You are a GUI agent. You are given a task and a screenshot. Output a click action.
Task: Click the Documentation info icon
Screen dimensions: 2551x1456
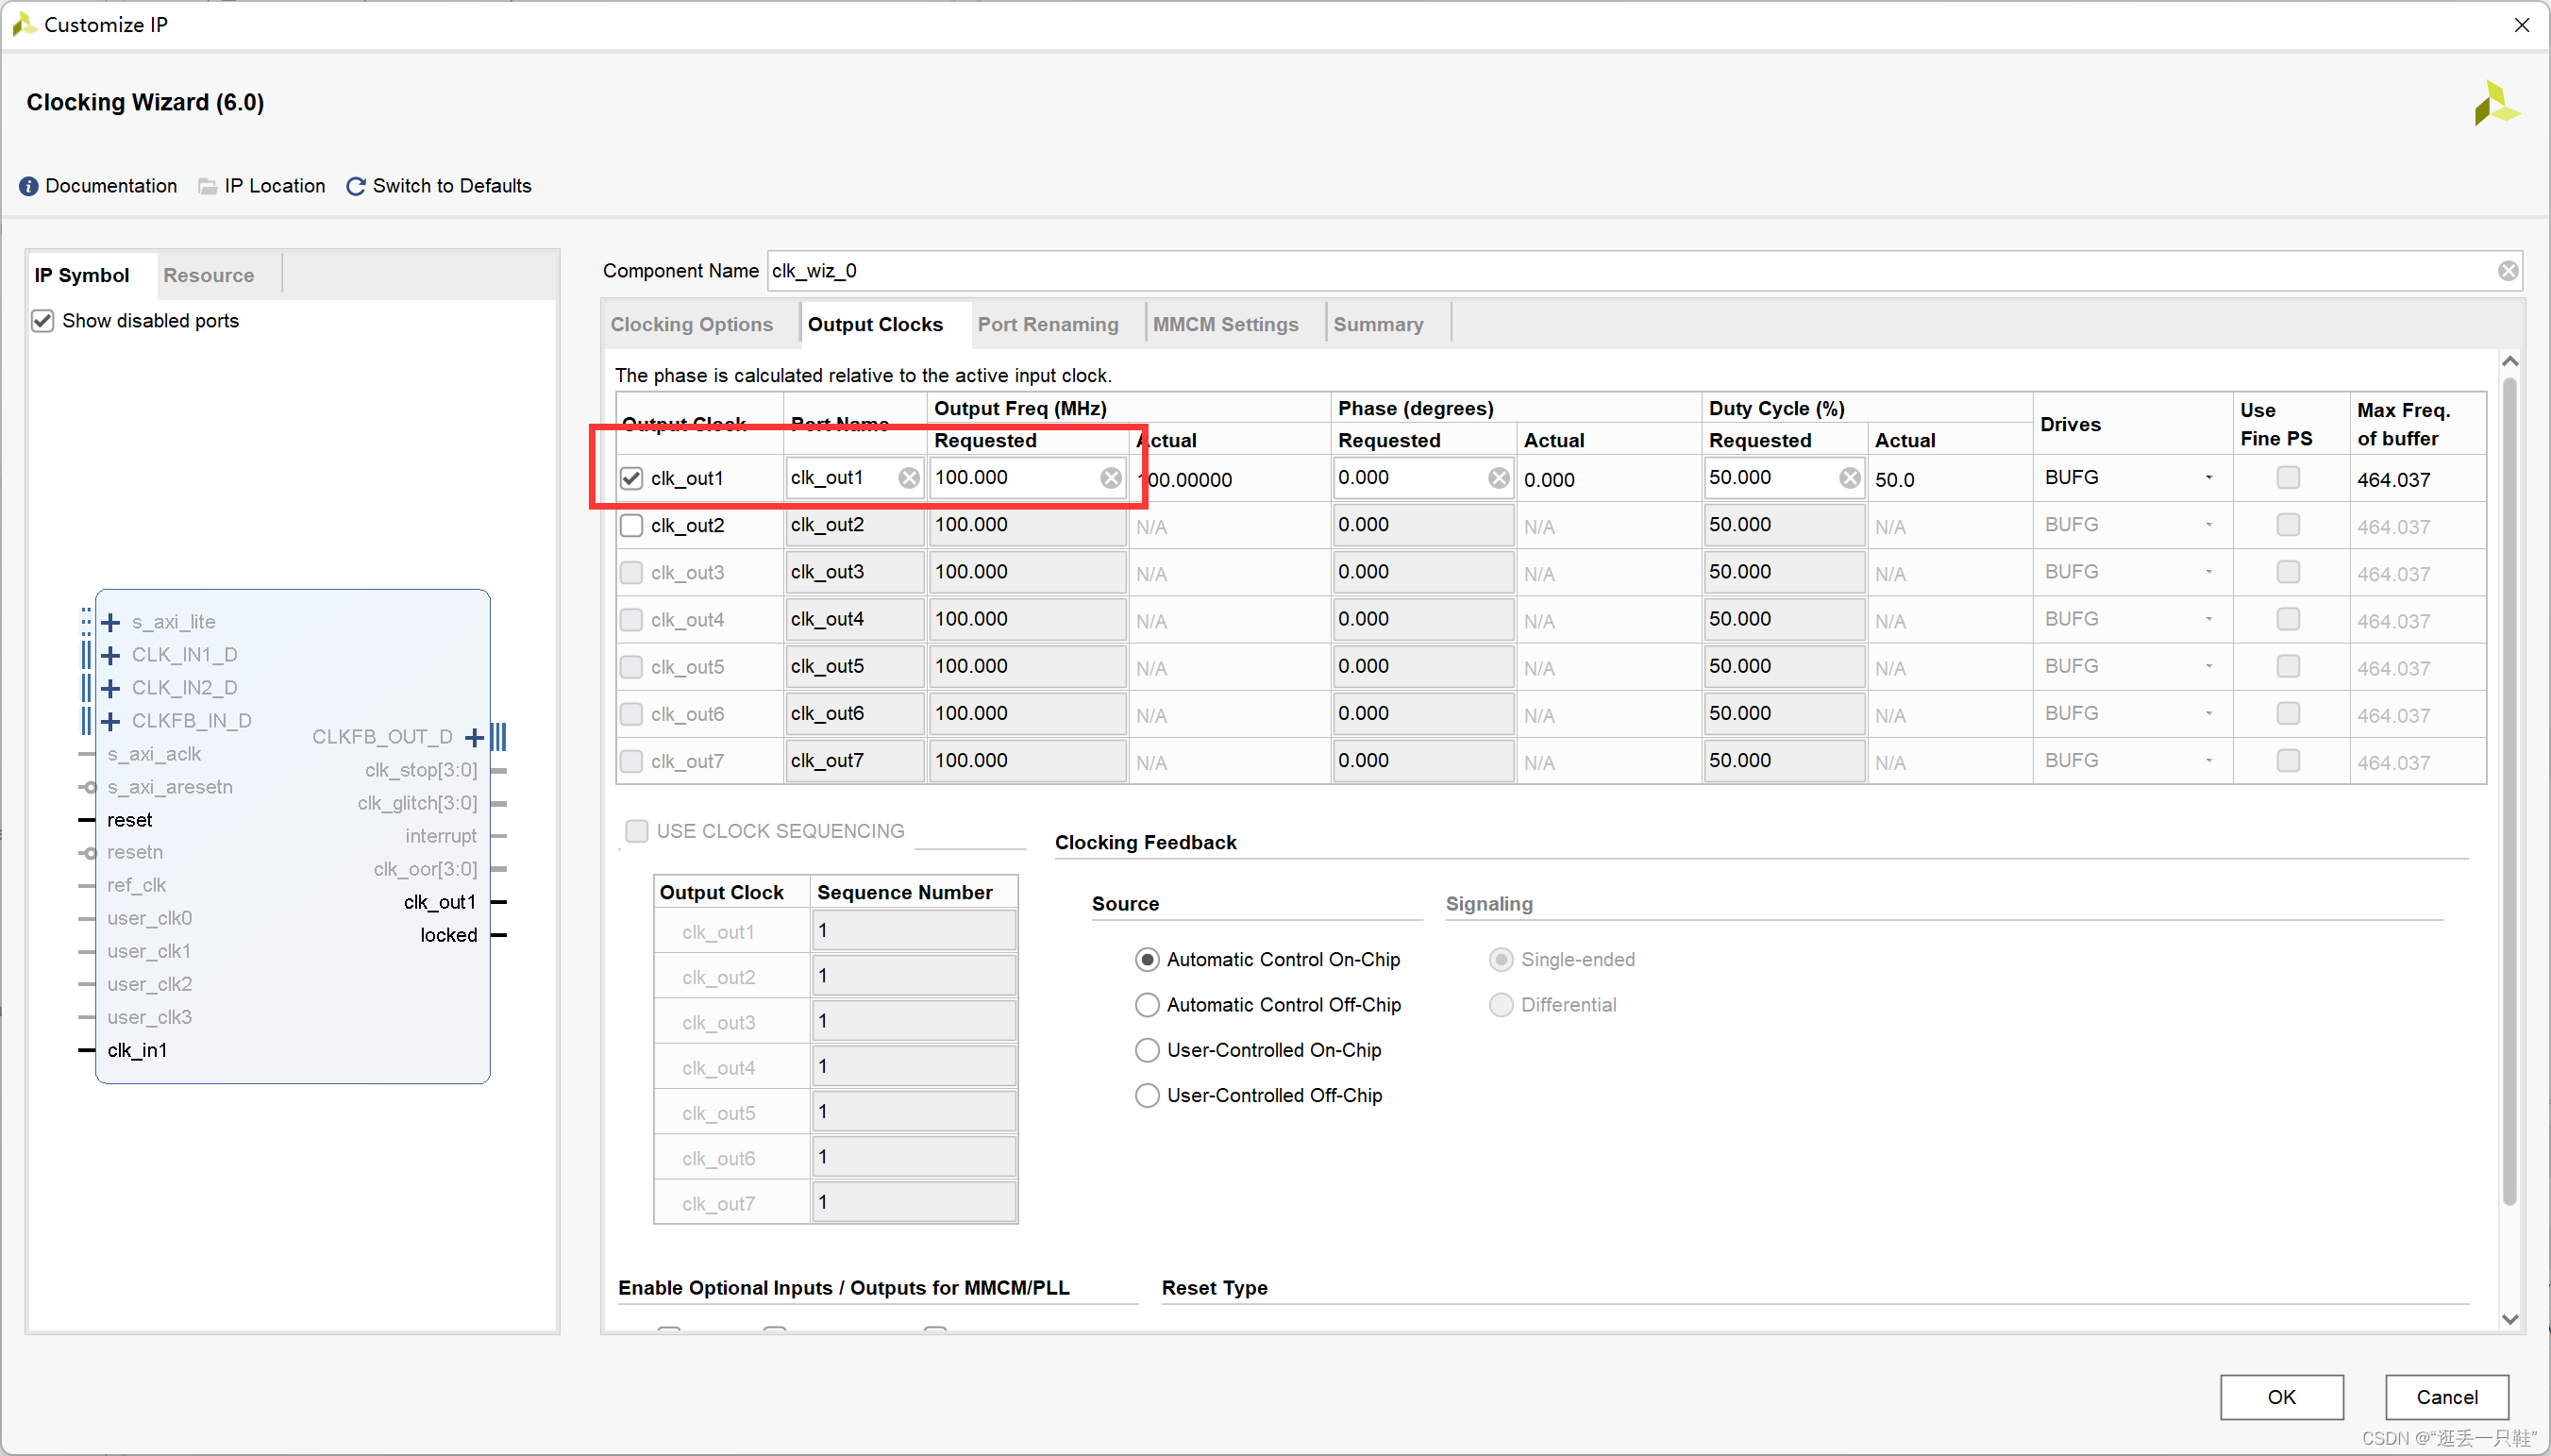[x=29, y=186]
